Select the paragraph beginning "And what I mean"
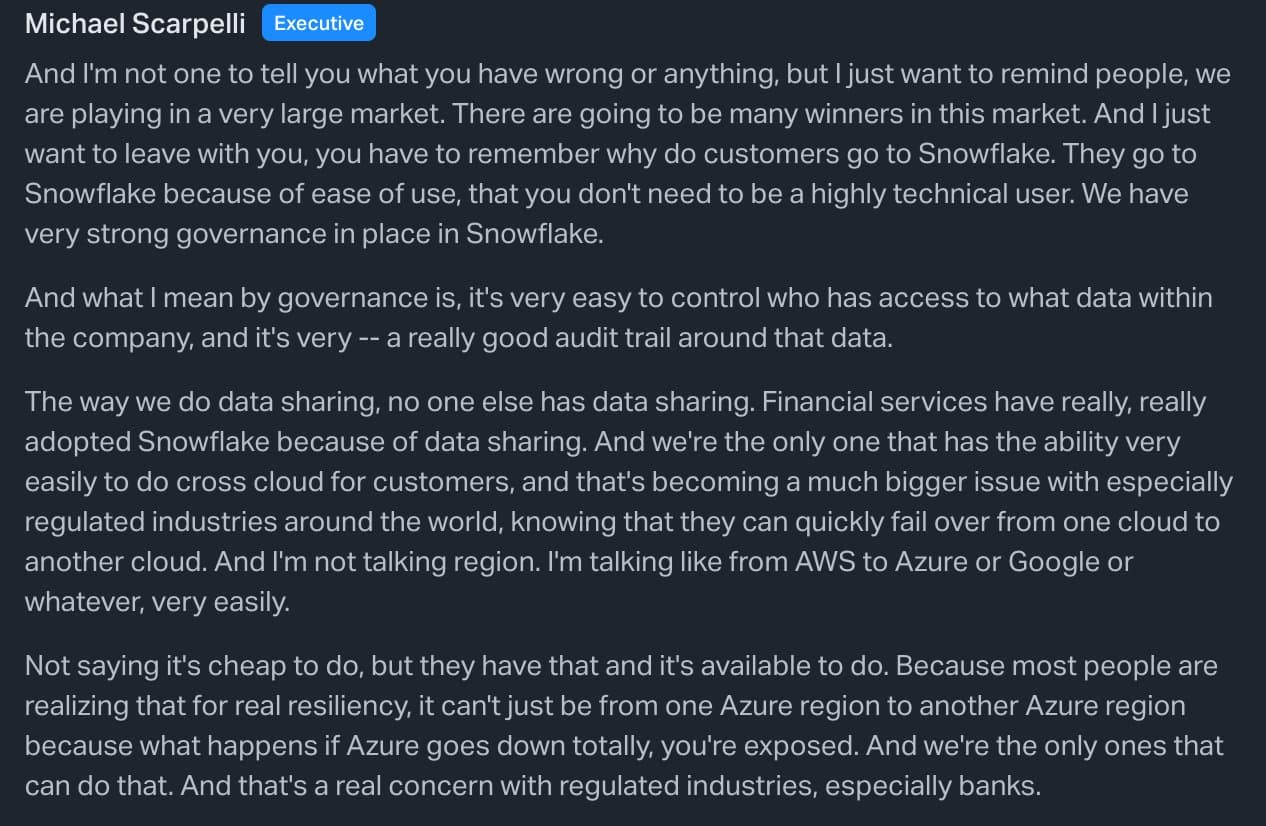The width and height of the screenshot is (1266, 826). 619,317
